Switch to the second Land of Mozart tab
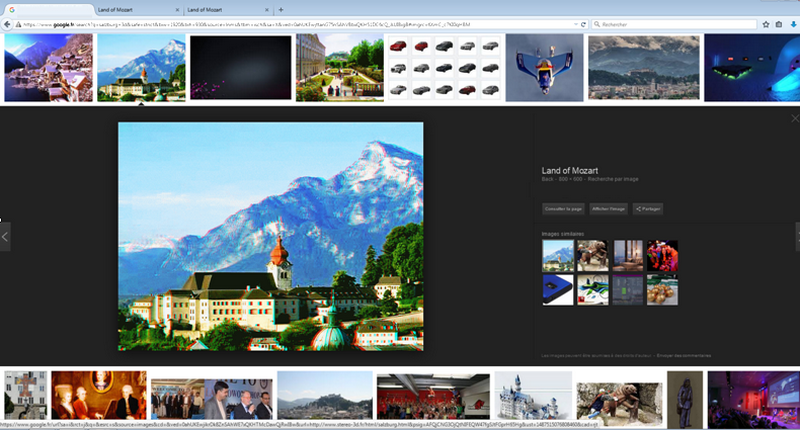Screen dimensions: 800x430 coord(228,10)
